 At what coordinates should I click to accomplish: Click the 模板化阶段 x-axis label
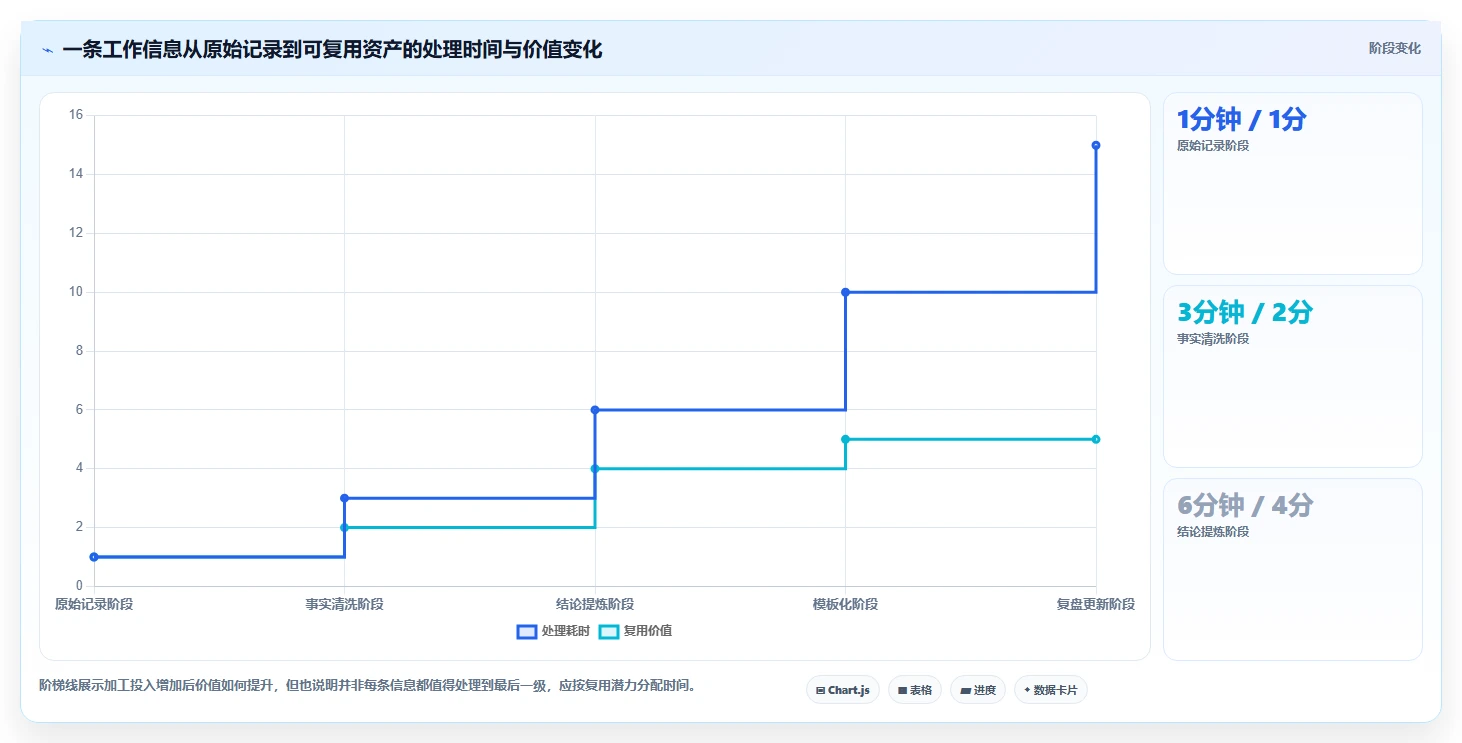tap(845, 604)
